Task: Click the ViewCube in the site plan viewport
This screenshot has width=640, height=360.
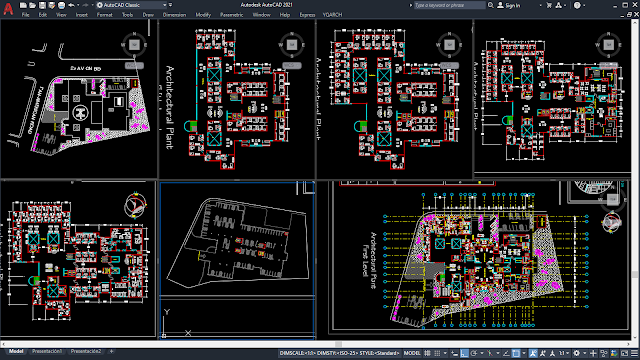Action: [x=134, y=44]
